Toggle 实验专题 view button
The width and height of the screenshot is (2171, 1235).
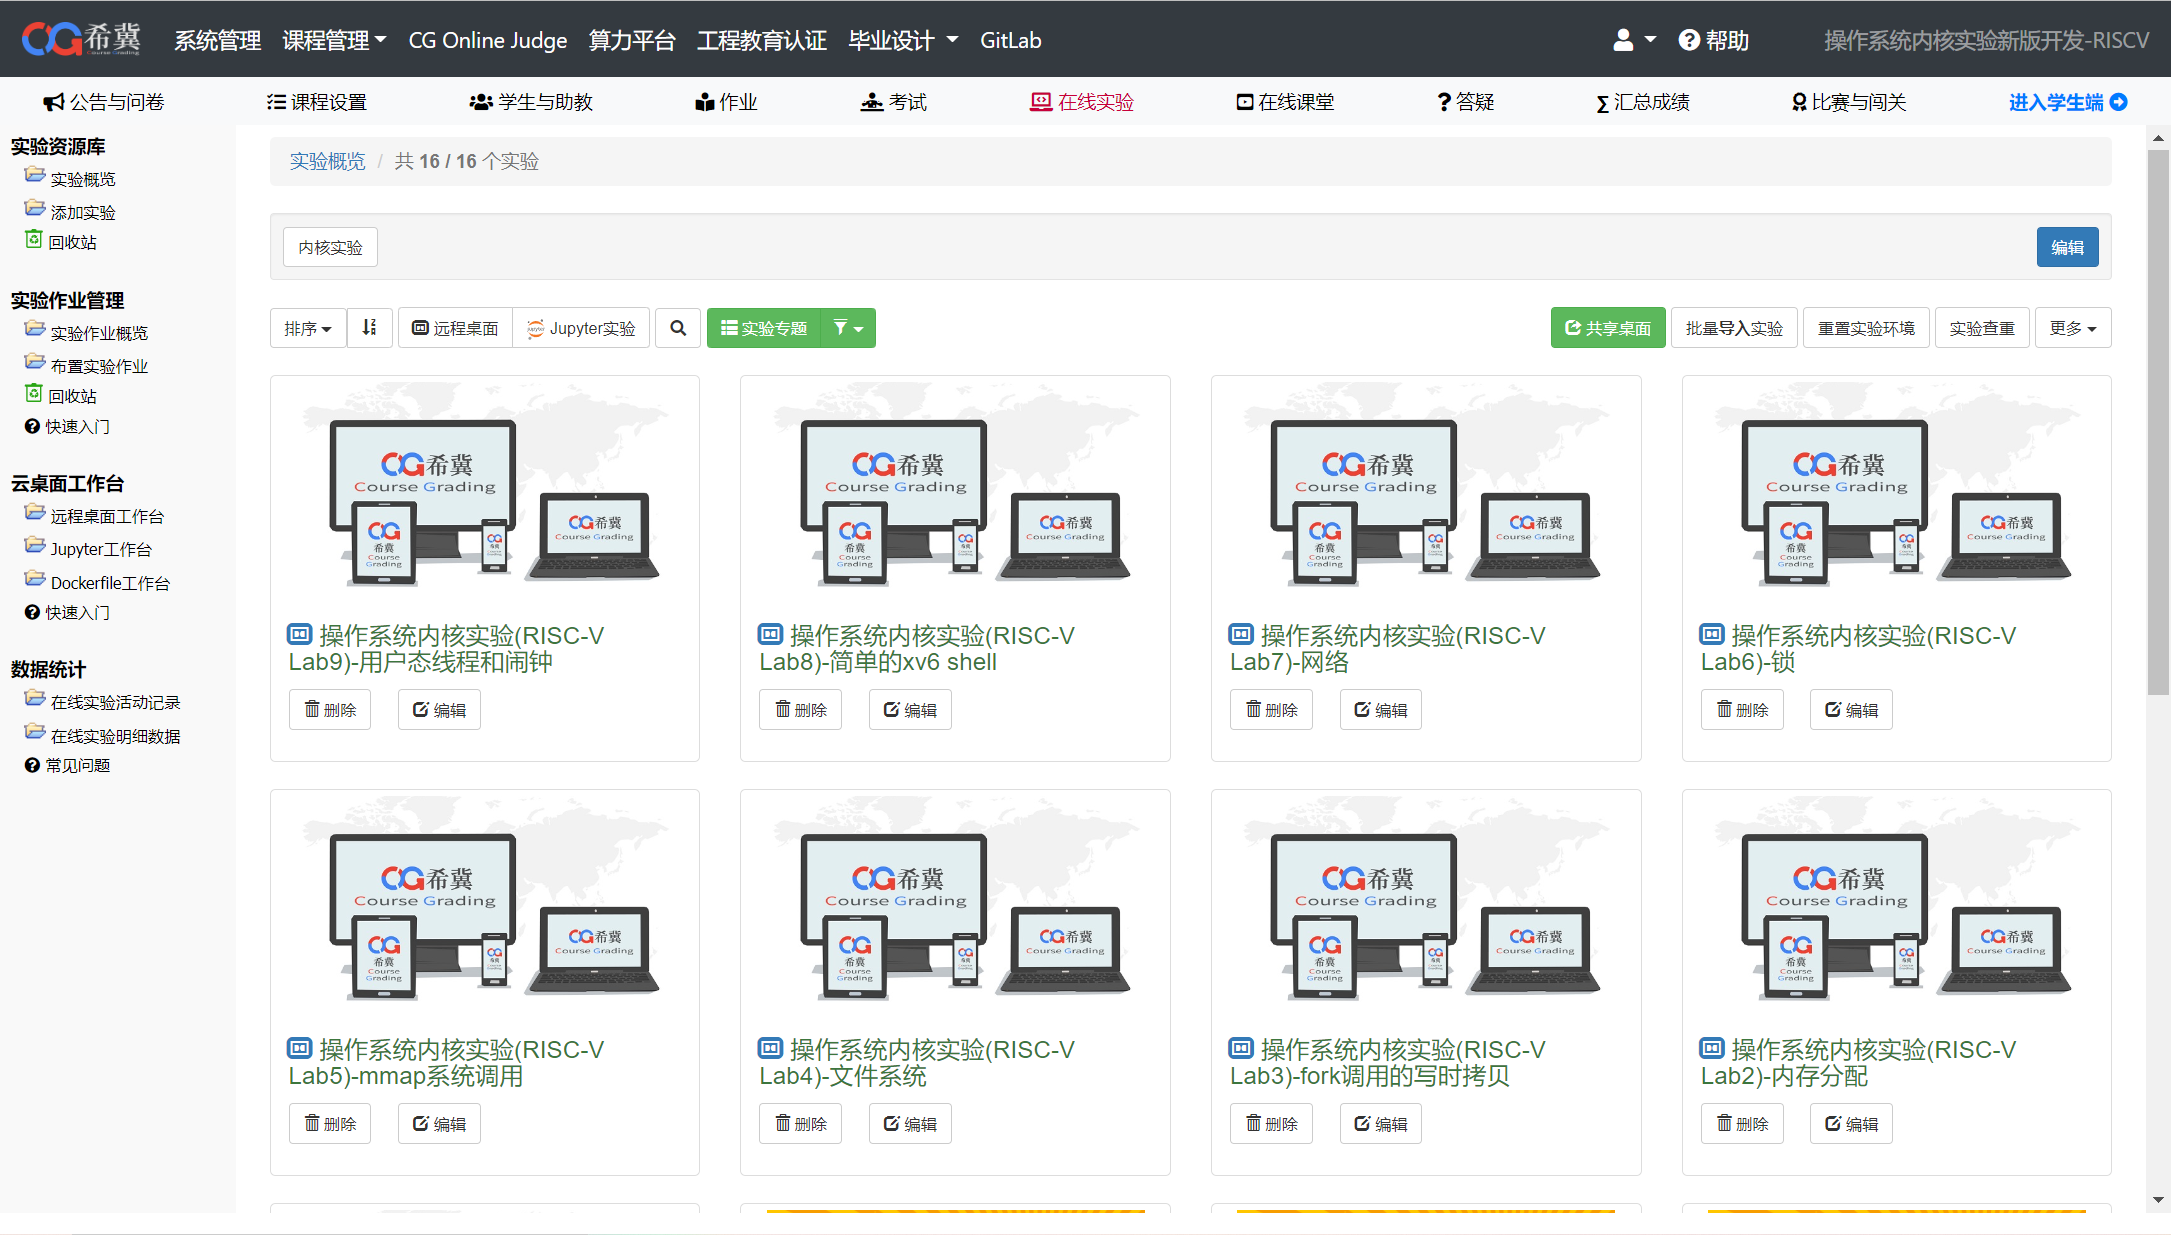click(764, 328)
